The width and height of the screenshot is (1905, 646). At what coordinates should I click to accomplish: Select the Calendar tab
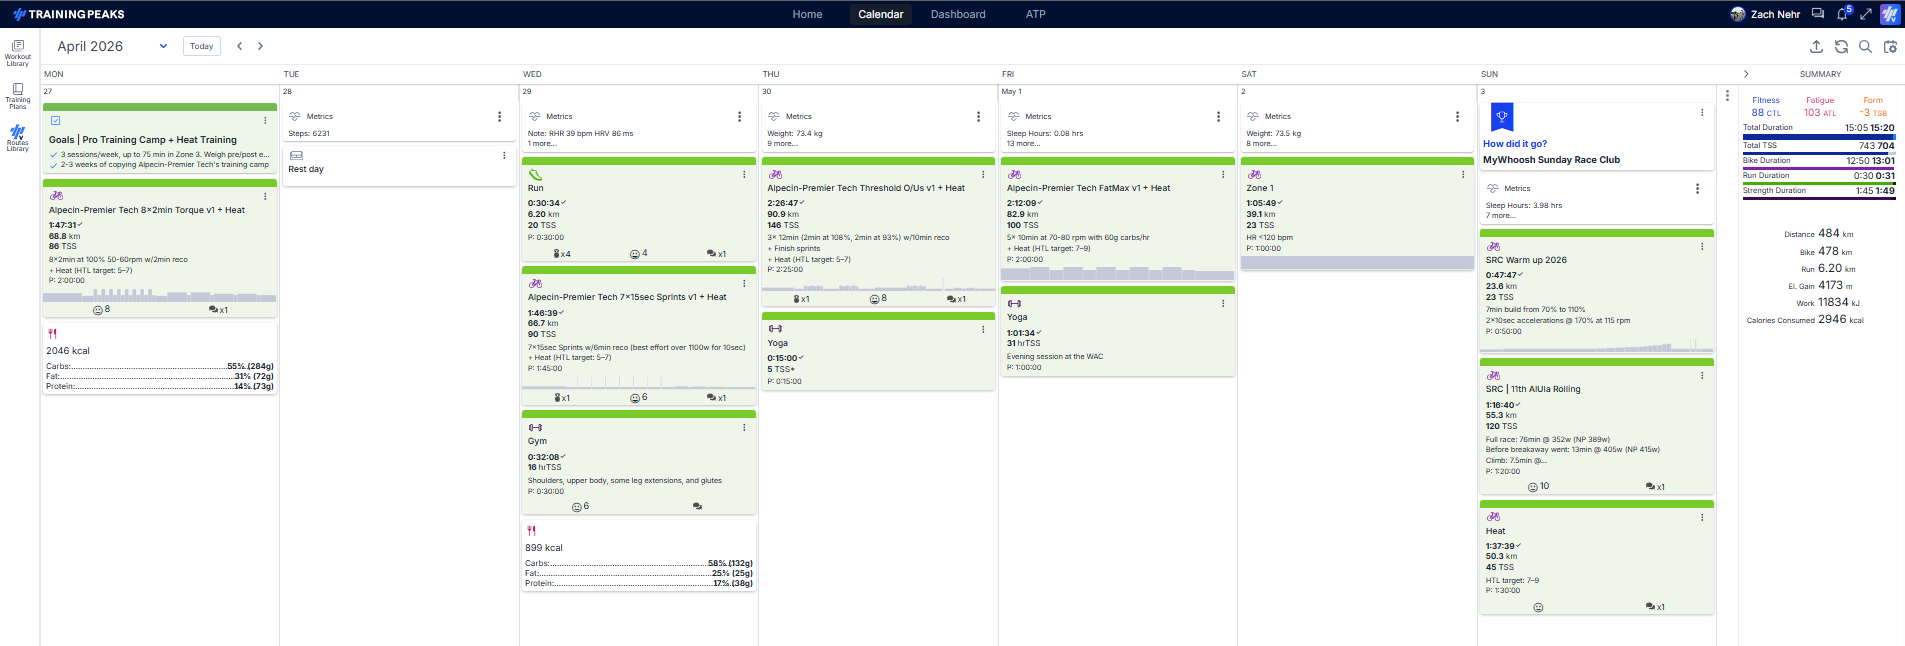tap(881, 14)
